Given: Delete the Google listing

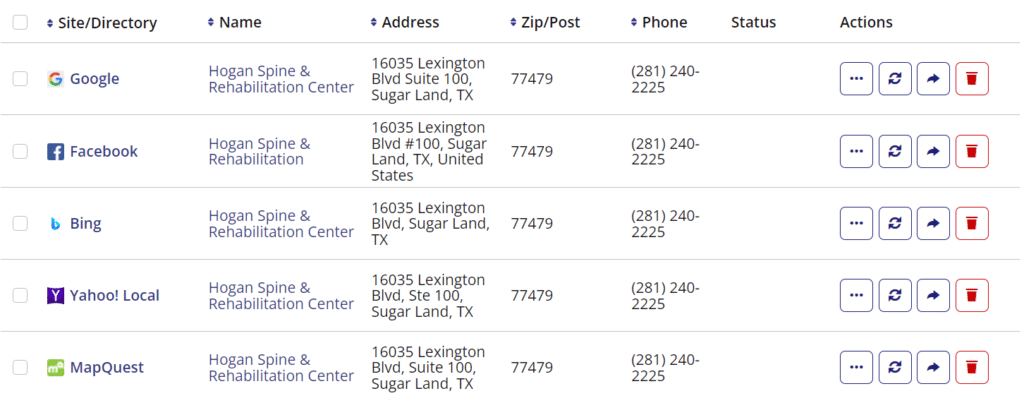Looking at the screenshot, I should point(972,79).
